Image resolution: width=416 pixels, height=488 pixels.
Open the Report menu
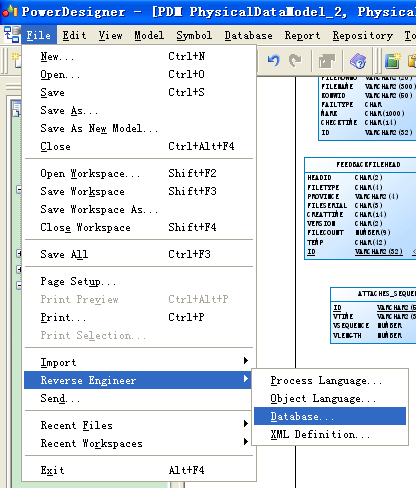302,35
